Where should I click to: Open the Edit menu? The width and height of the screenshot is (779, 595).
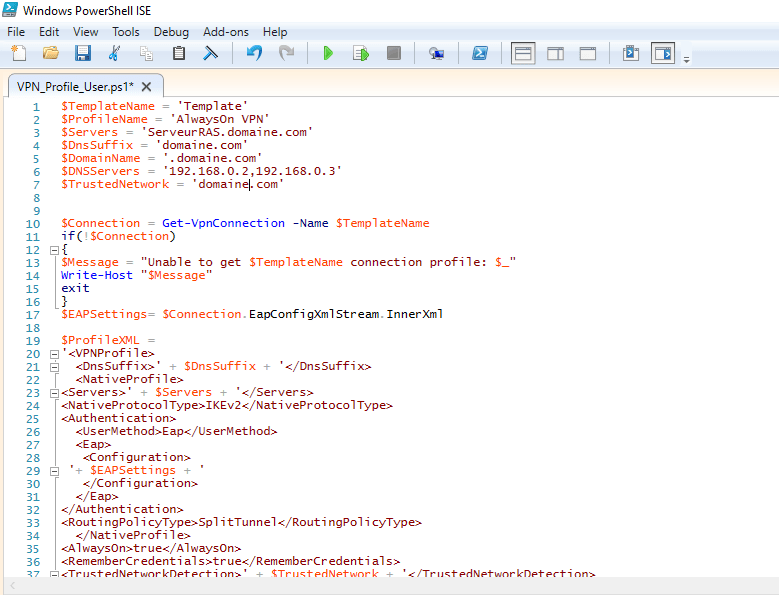point(49,32)
